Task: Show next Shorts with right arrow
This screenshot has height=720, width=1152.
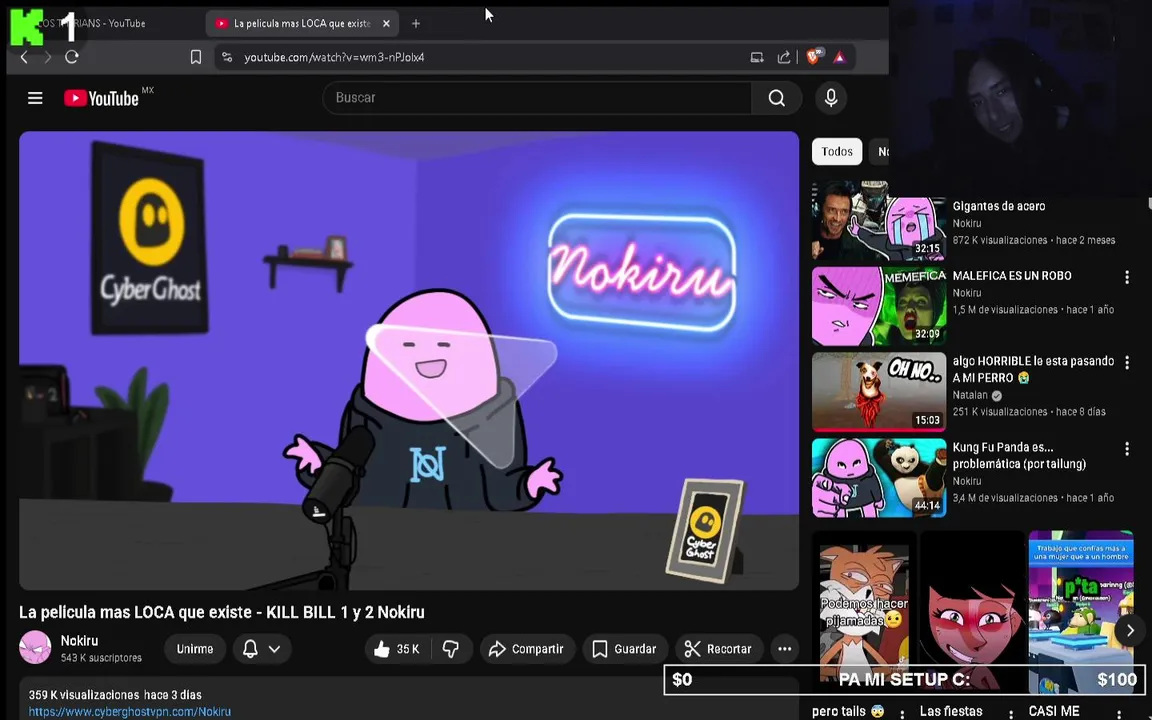Action: pyautogui.click(x=1130, y=630)
